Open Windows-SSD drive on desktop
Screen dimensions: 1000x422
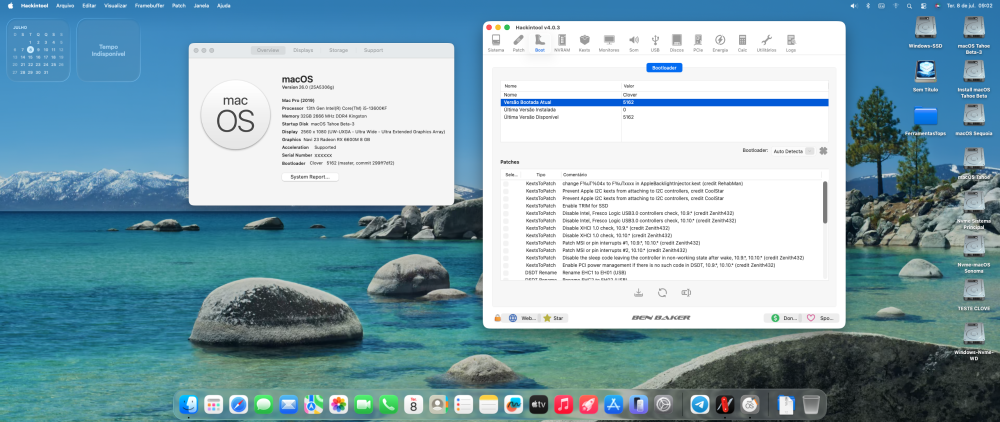[x=925, y=33]
